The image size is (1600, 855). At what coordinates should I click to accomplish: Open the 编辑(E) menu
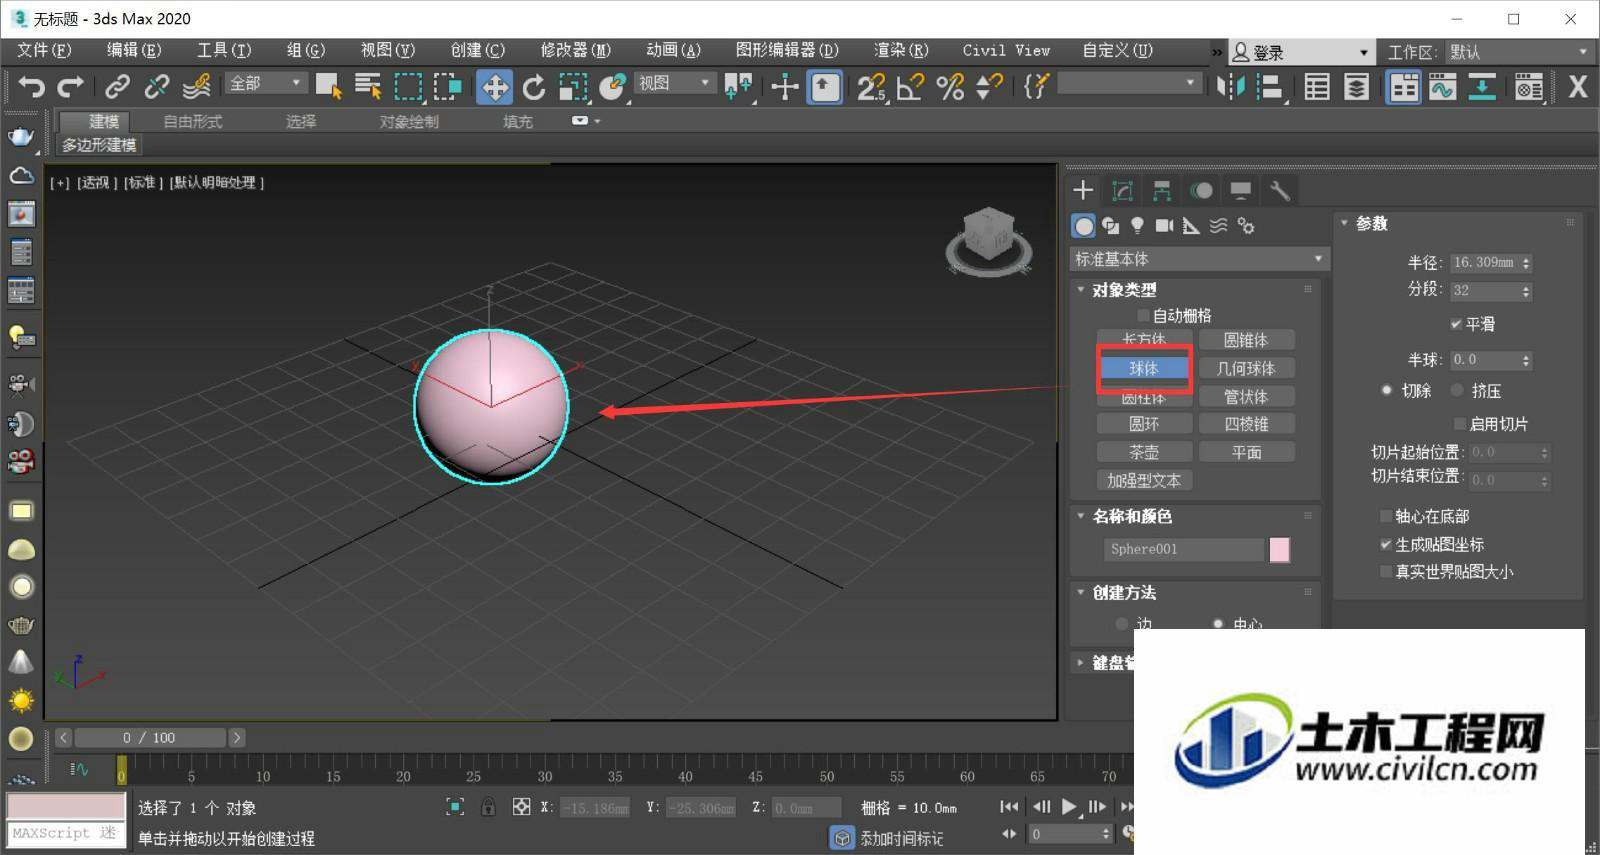click(x=134, y=50)
